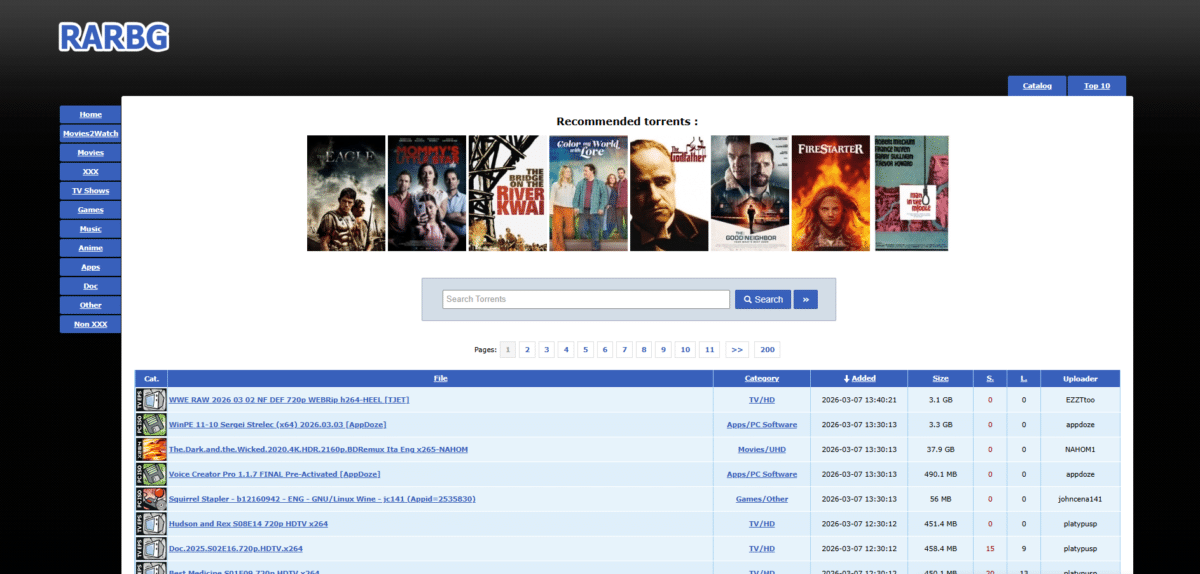Go to page 8
1200x574 pixels.
point(644,350)
